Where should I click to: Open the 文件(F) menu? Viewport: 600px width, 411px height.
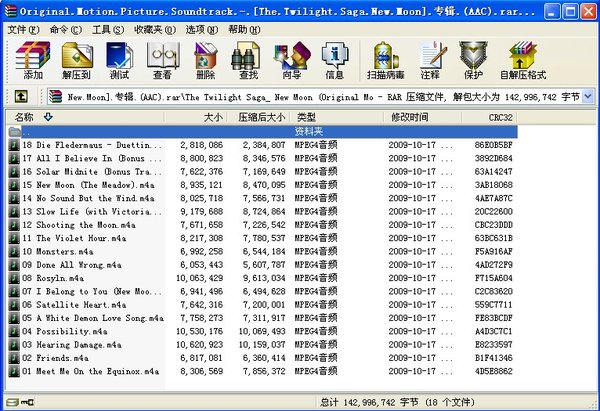coord(23,29)
